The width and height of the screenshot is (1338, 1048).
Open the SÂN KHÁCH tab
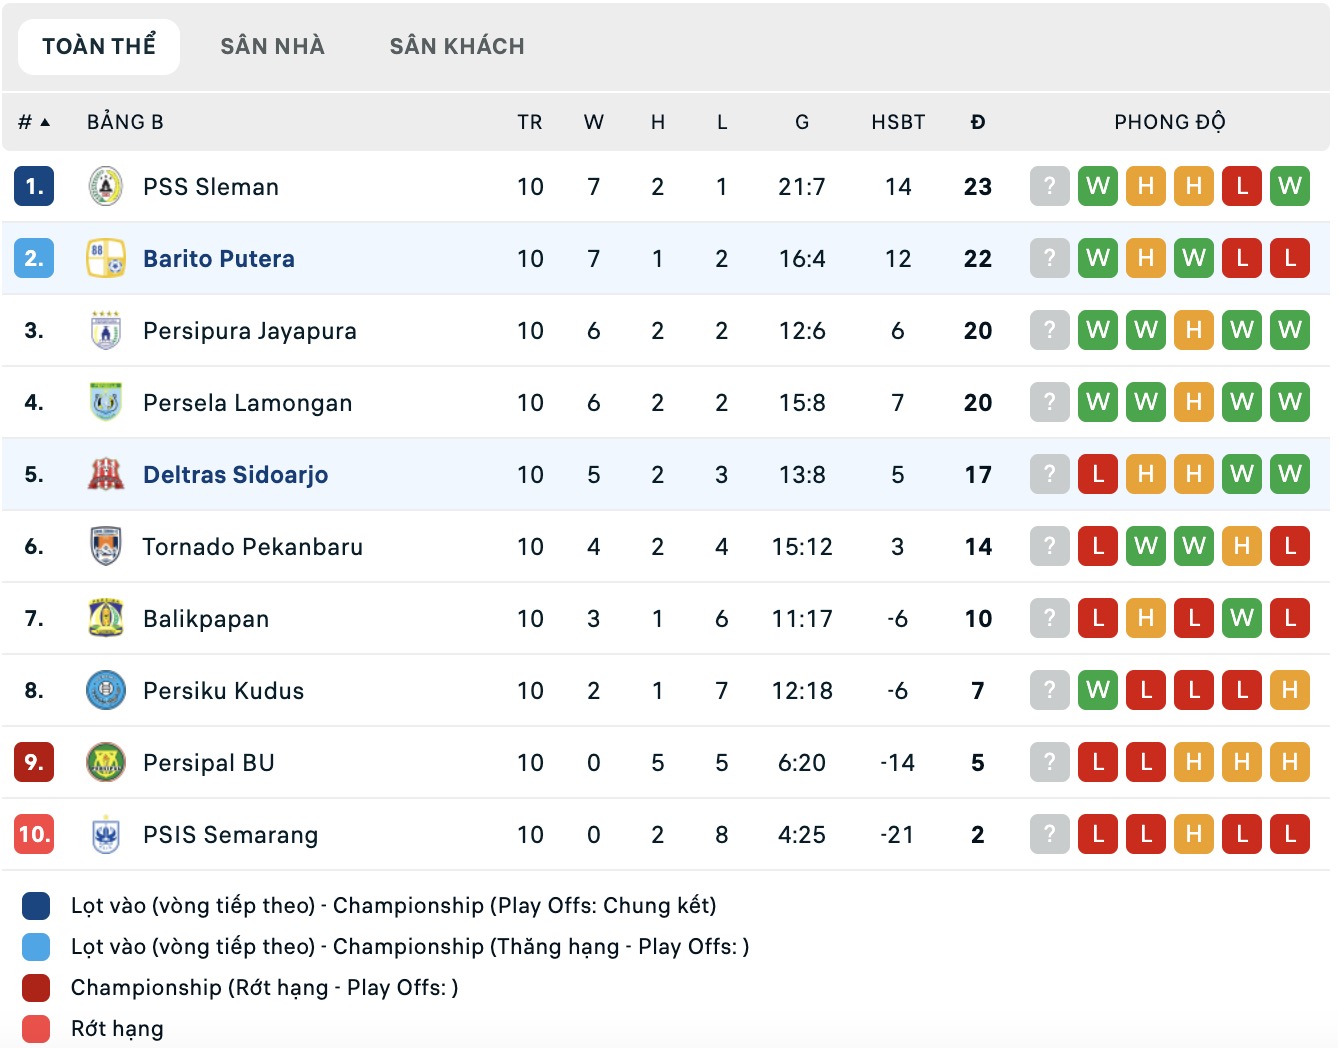pyautogui.click(x=457, y=45)
